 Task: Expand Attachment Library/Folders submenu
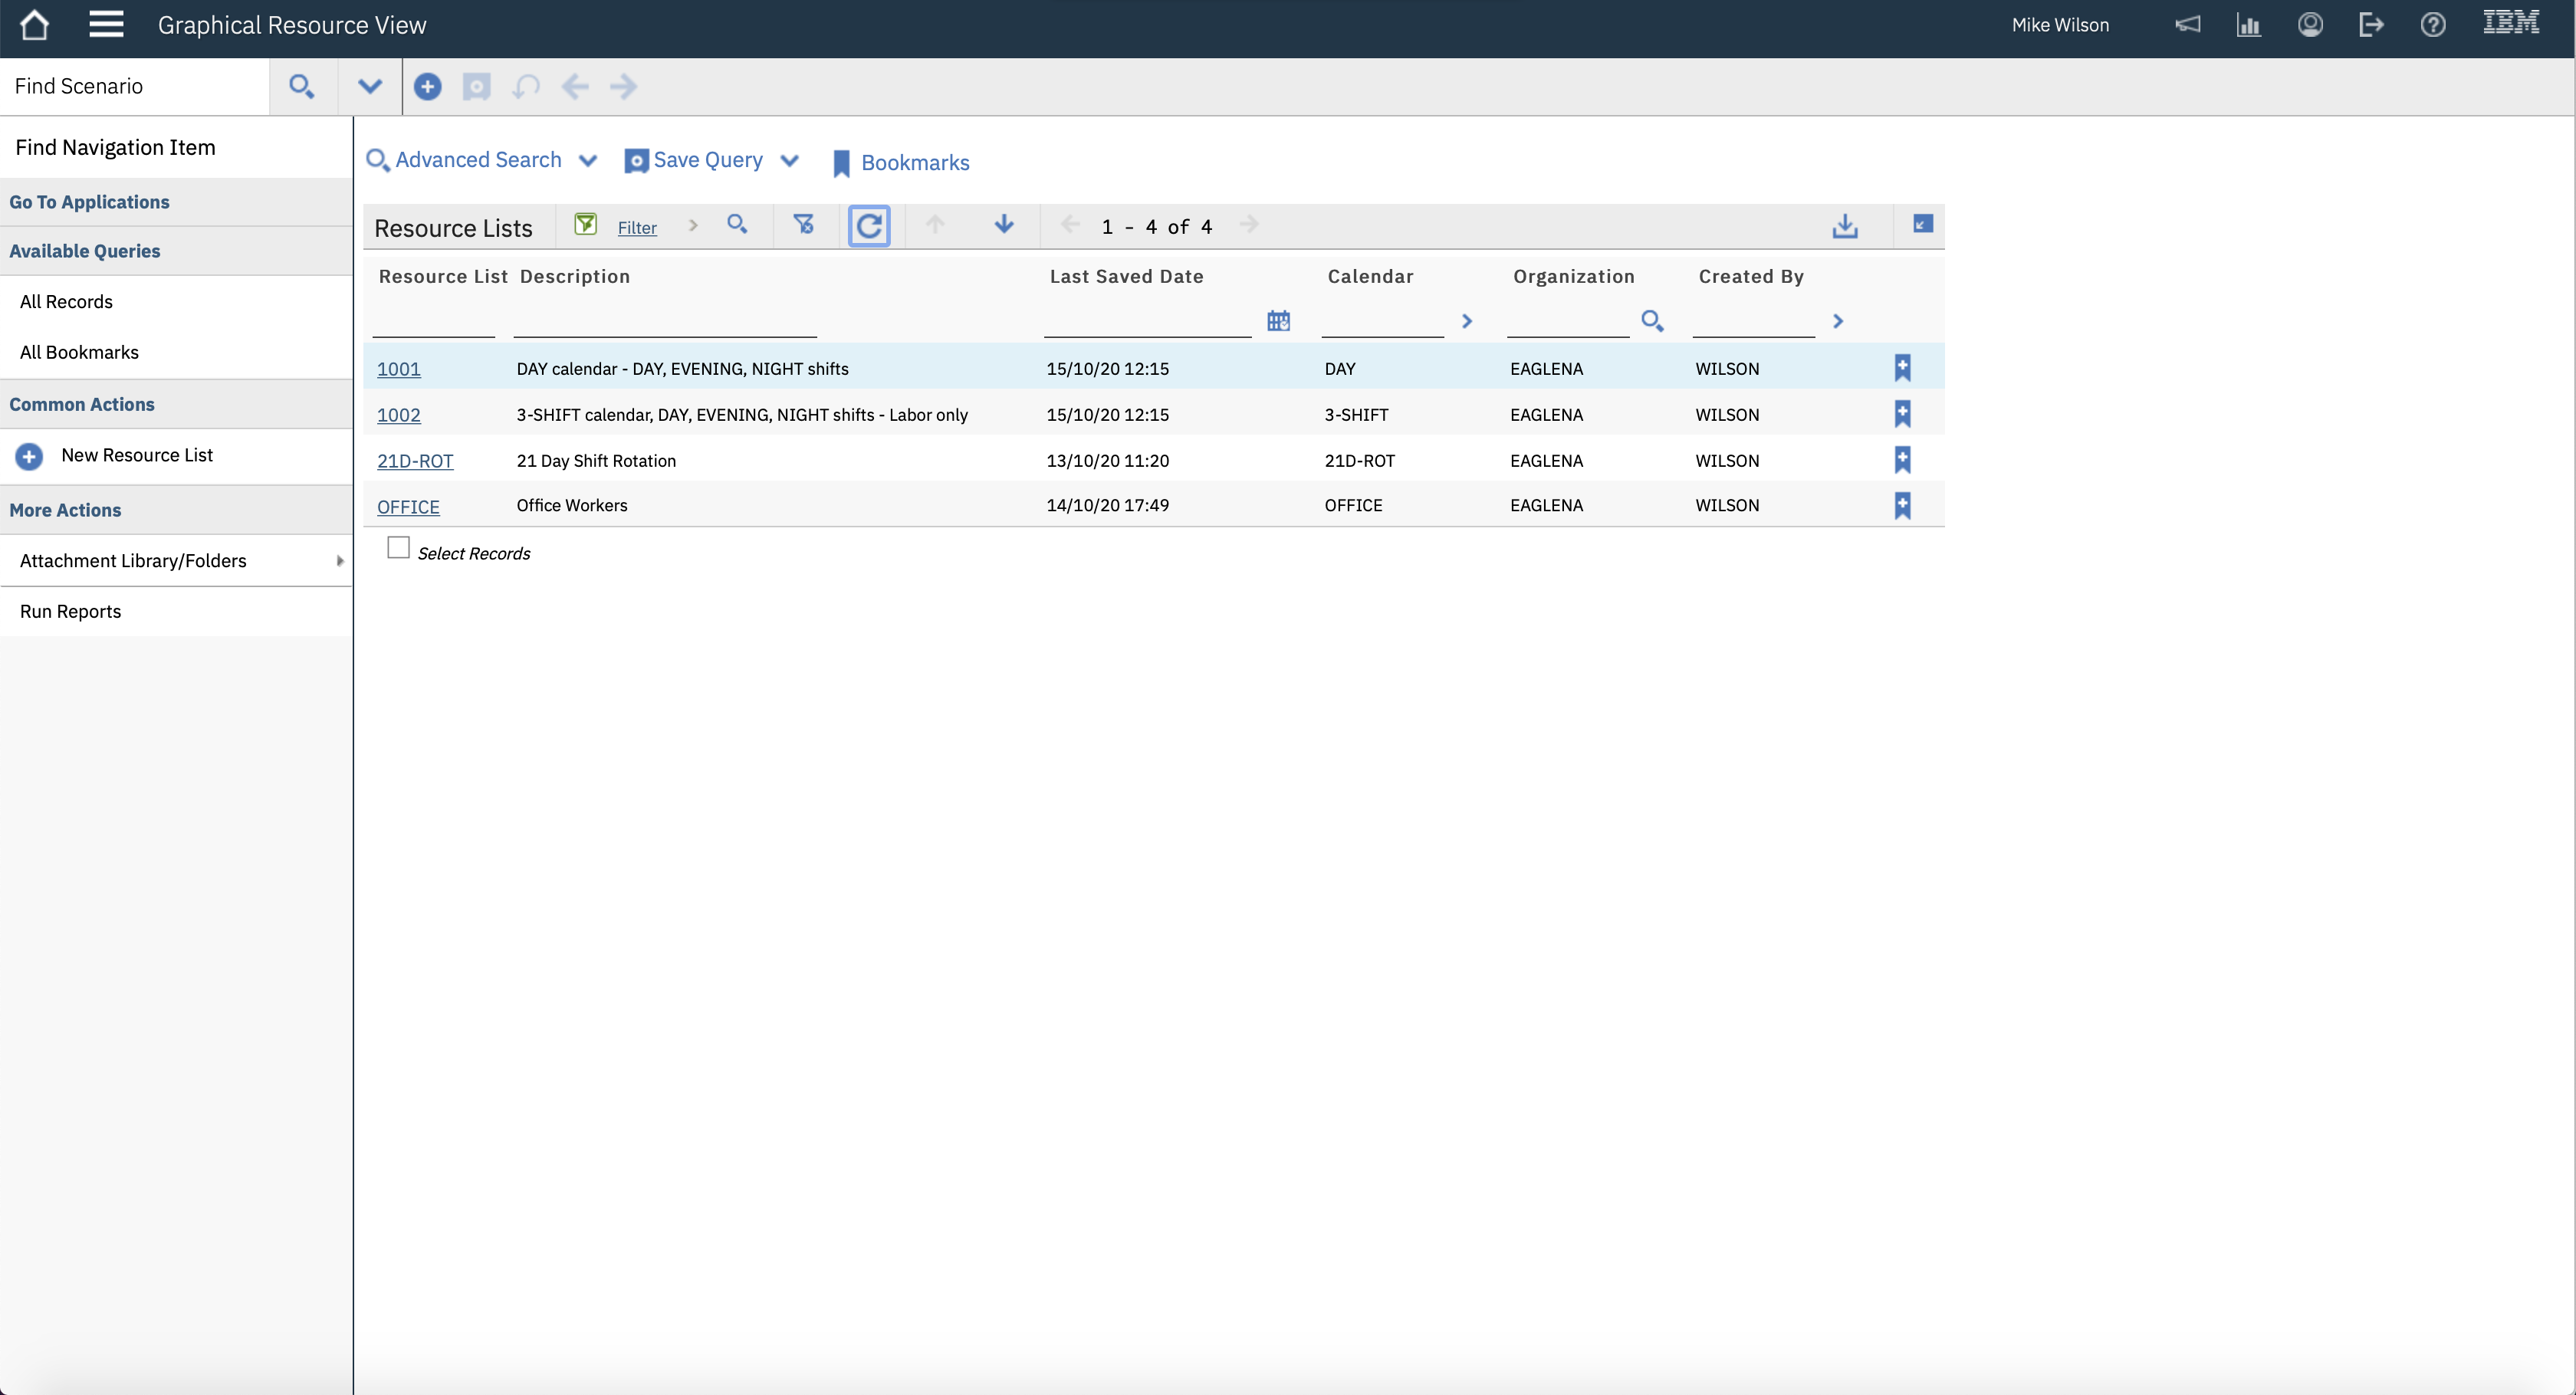point(340,561)
